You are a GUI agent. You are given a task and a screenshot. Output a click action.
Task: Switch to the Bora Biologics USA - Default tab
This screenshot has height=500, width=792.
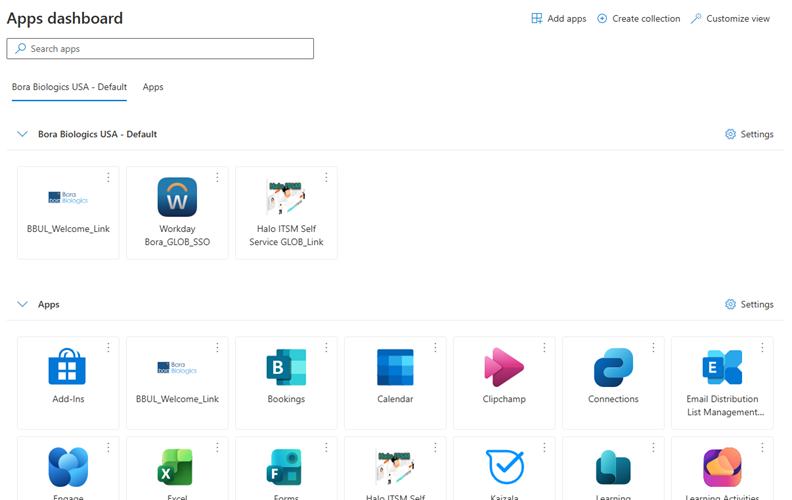coord(69,87)
